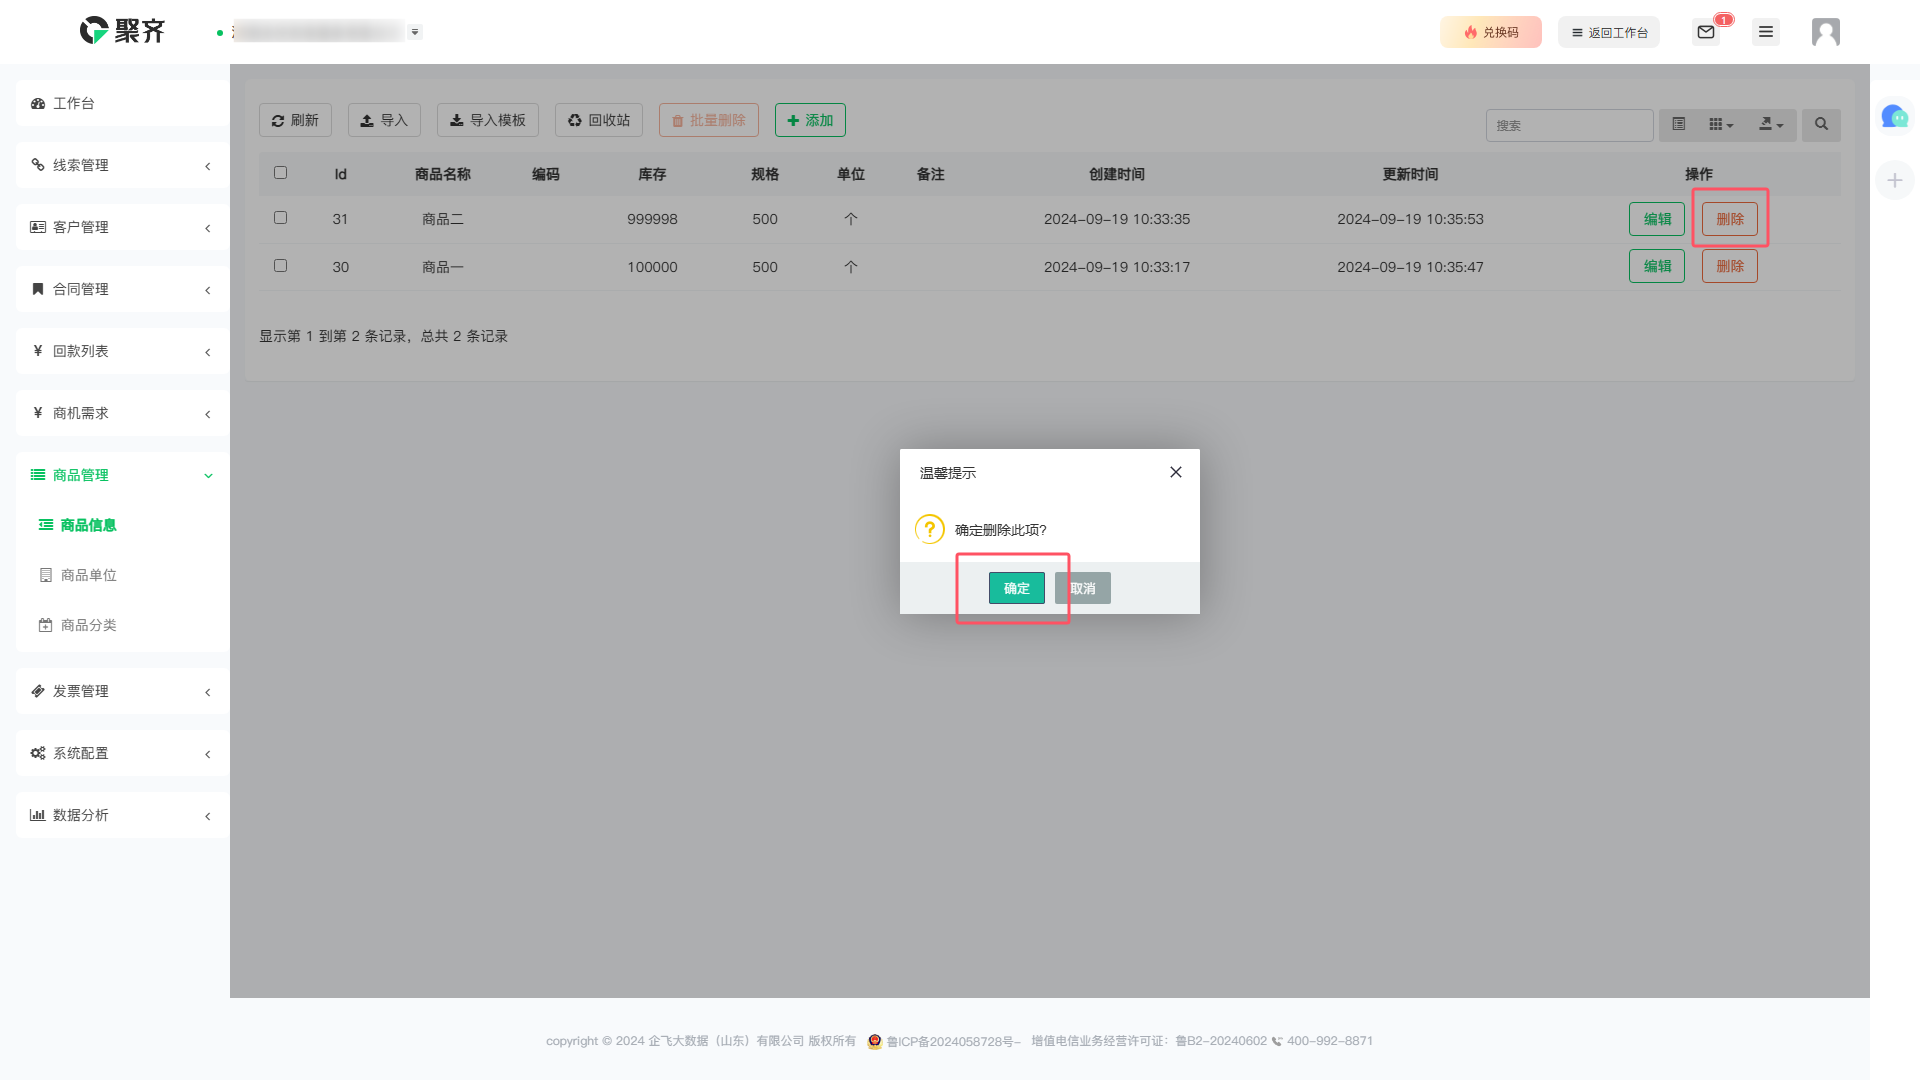Click cell 100000 in 库存 column

(x=652, y=267)
